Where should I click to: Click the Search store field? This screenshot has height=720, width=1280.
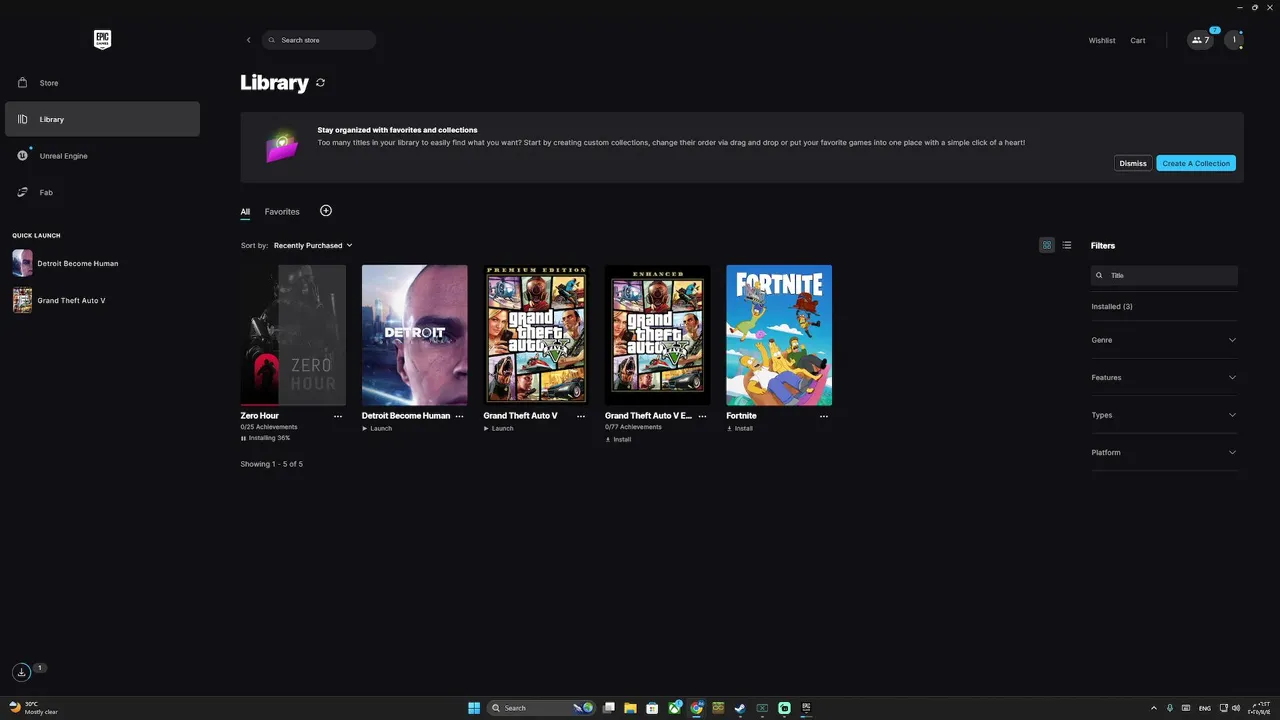pos(319,40)
